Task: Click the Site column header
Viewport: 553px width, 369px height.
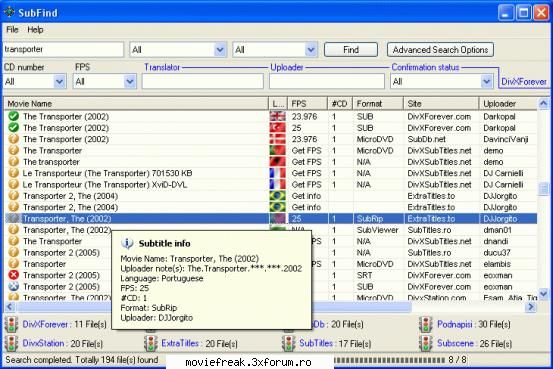Action: [441, 104]
